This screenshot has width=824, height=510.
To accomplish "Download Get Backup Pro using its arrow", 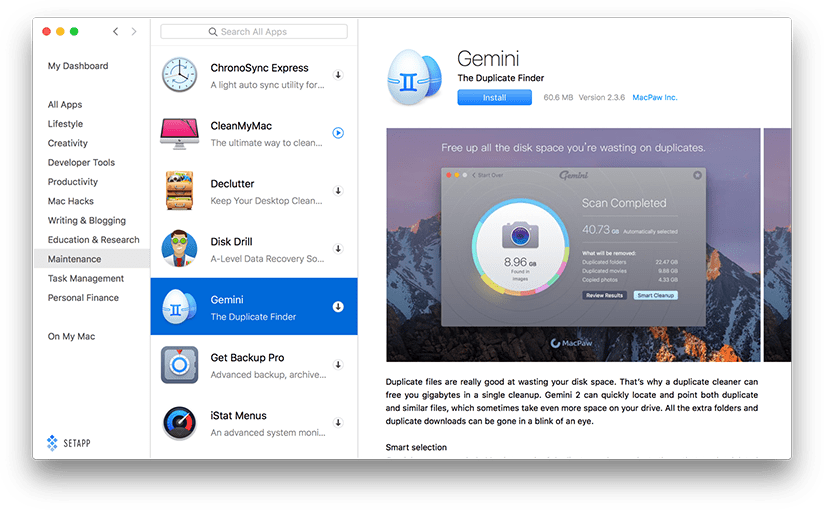I will (338, 364).
